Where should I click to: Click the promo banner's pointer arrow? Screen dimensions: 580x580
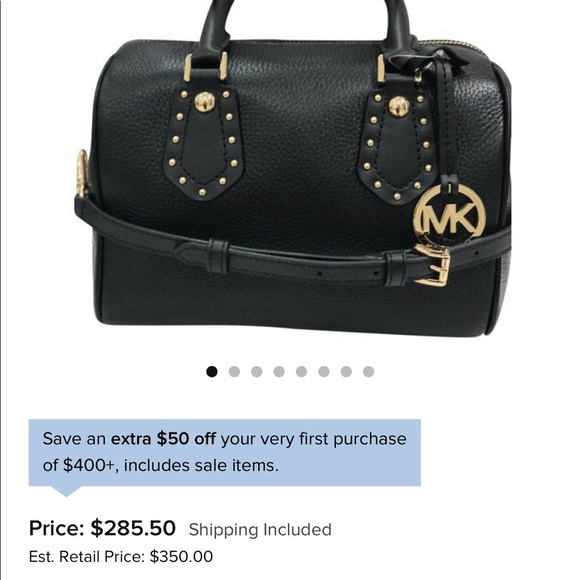(66, 491)
